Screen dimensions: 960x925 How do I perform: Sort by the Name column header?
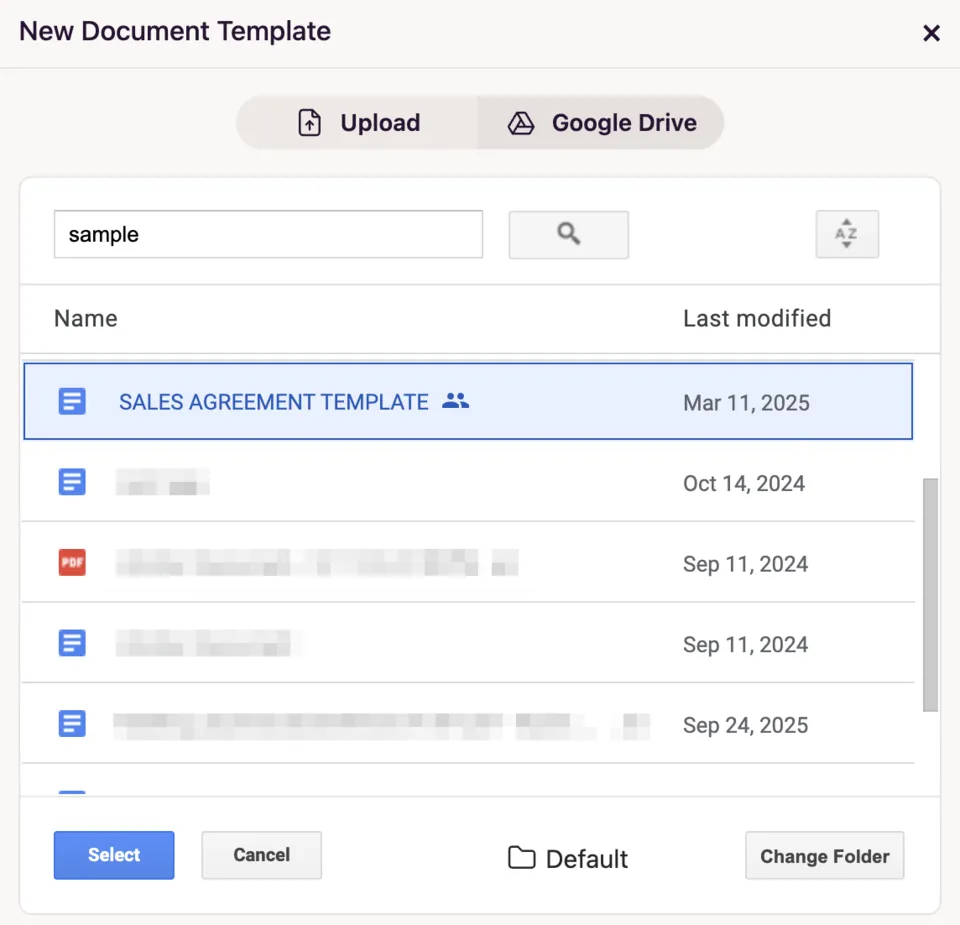tap(86, 318)
